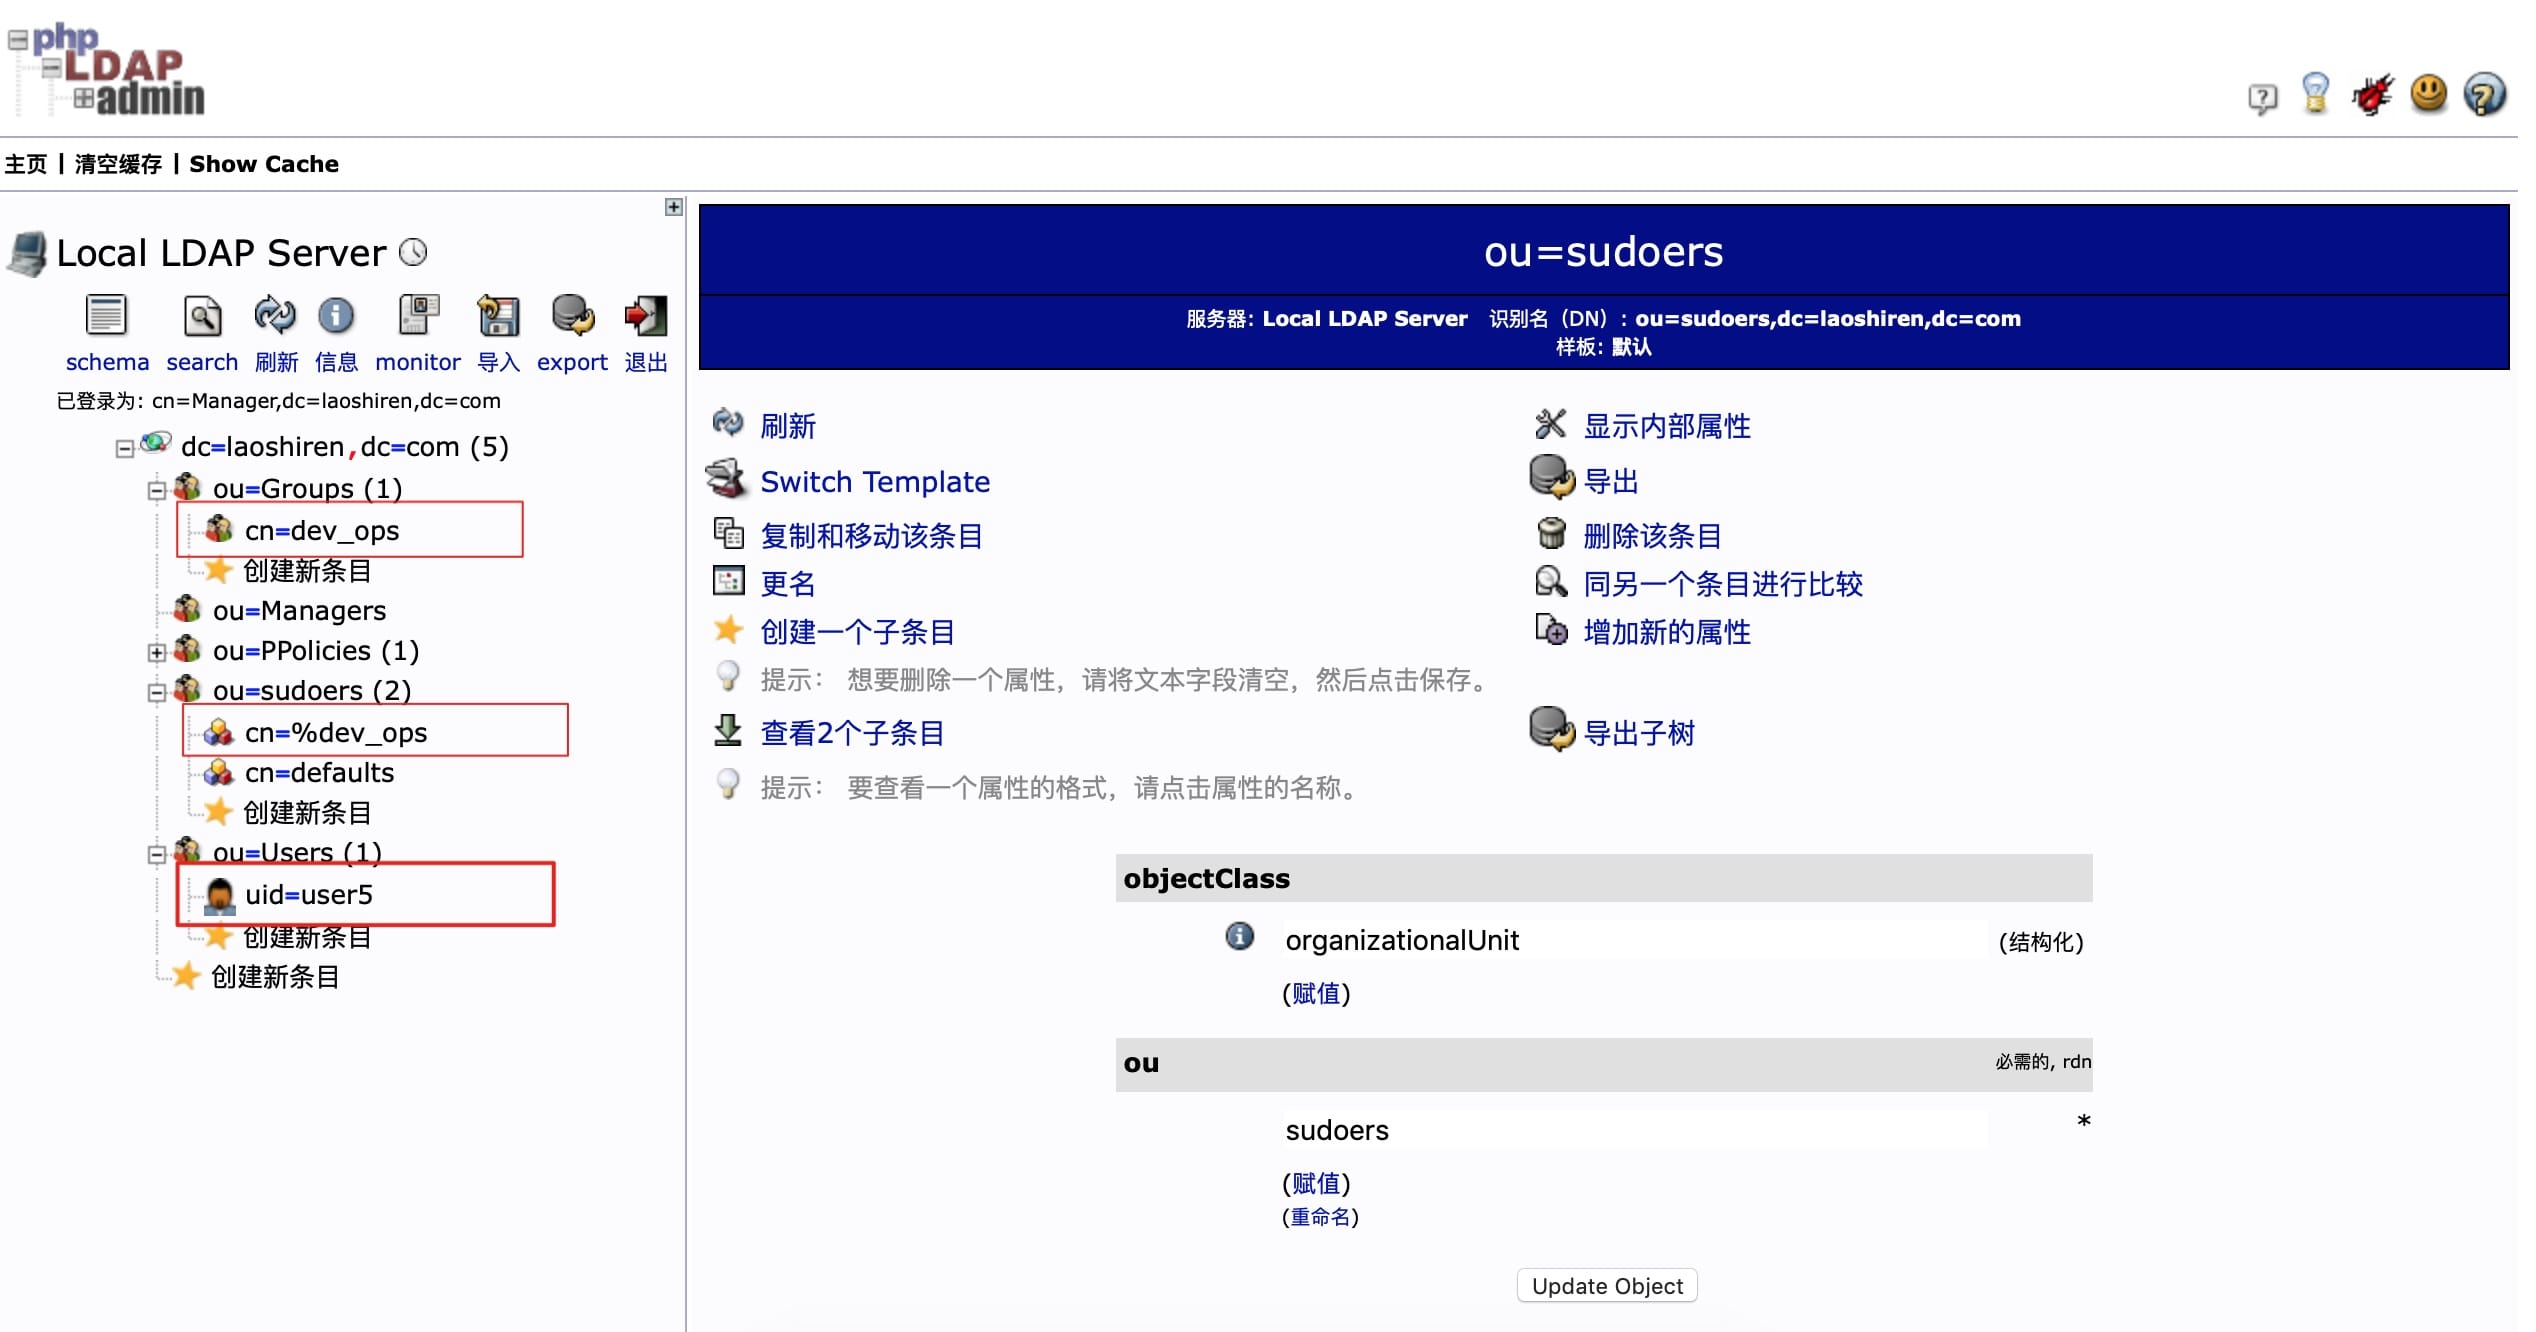Click the 重命名 link under ou
This screenshot has width=2536, height=1332.
point(1320,1217)
